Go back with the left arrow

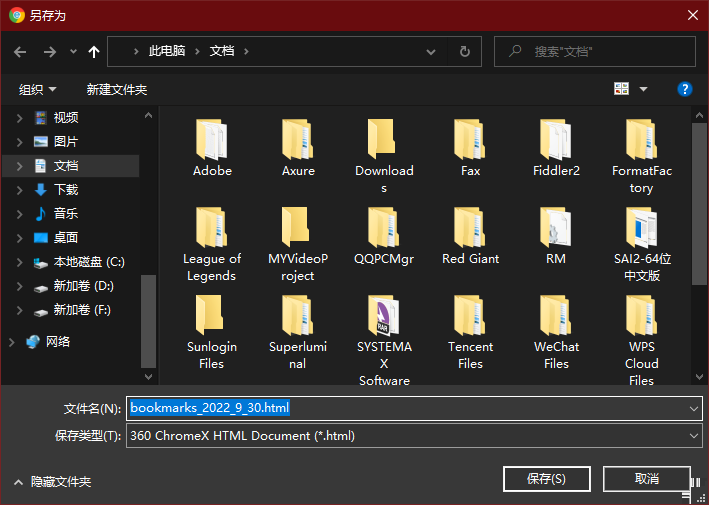[x=20, y=52]
